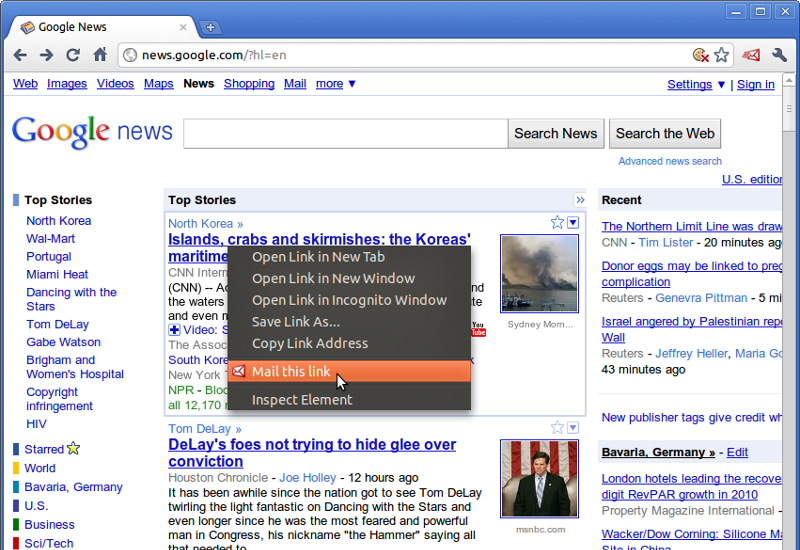The width and height of the screenshot is (800, 550).
Task: Go forward with the Forward arrow
Action: (x=46, y=55)
